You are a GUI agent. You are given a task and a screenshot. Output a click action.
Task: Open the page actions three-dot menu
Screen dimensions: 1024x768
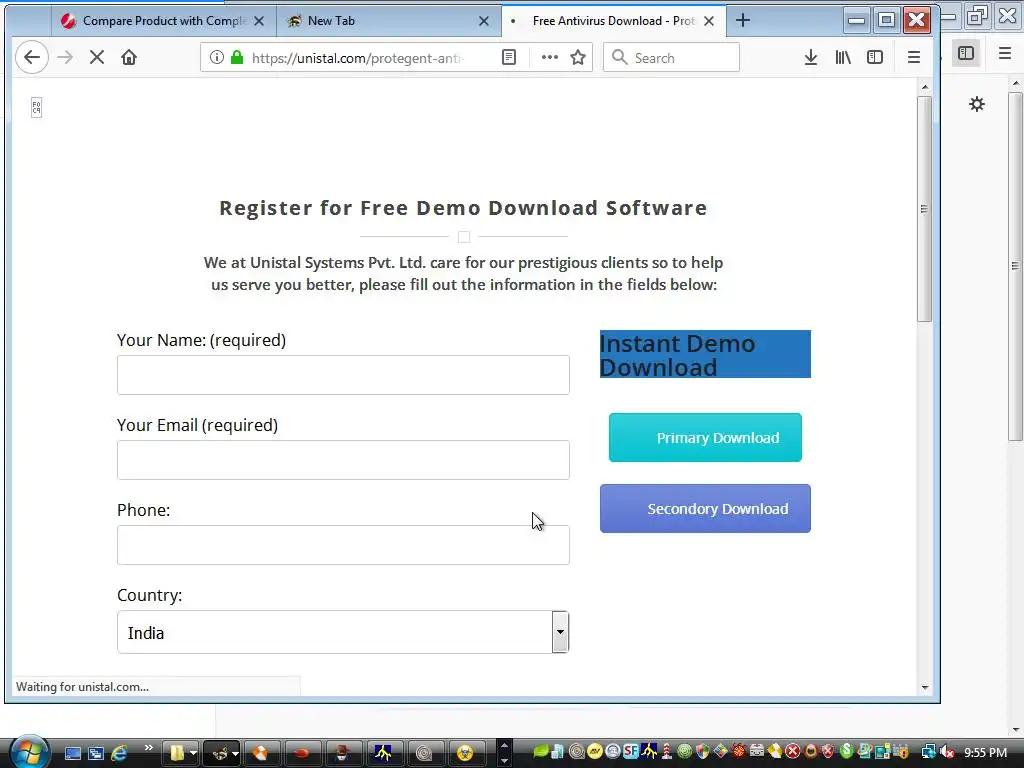pos(550,57)
